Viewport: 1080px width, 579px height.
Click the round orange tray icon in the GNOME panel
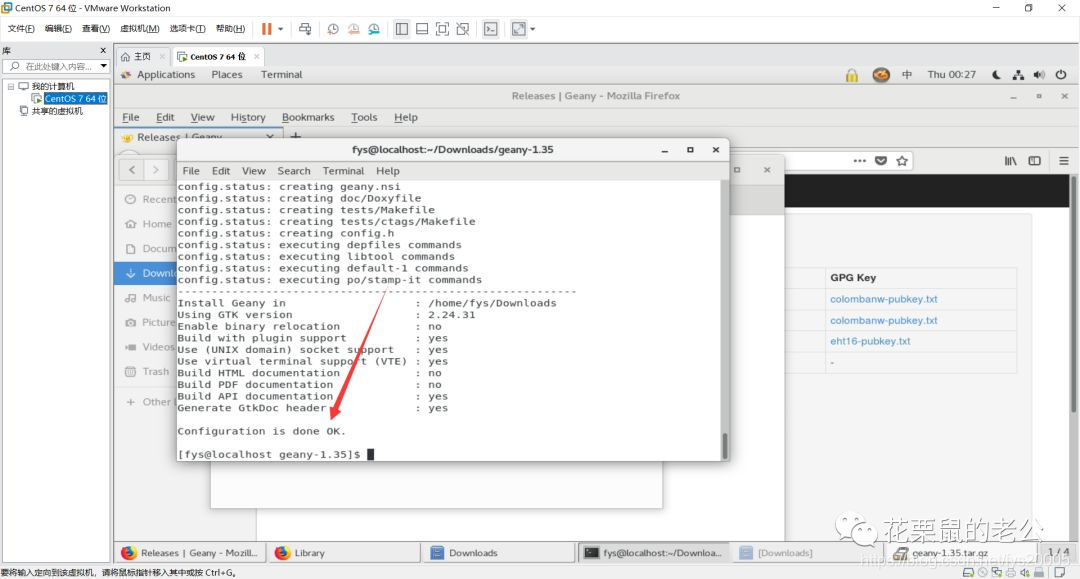(881, 75)
